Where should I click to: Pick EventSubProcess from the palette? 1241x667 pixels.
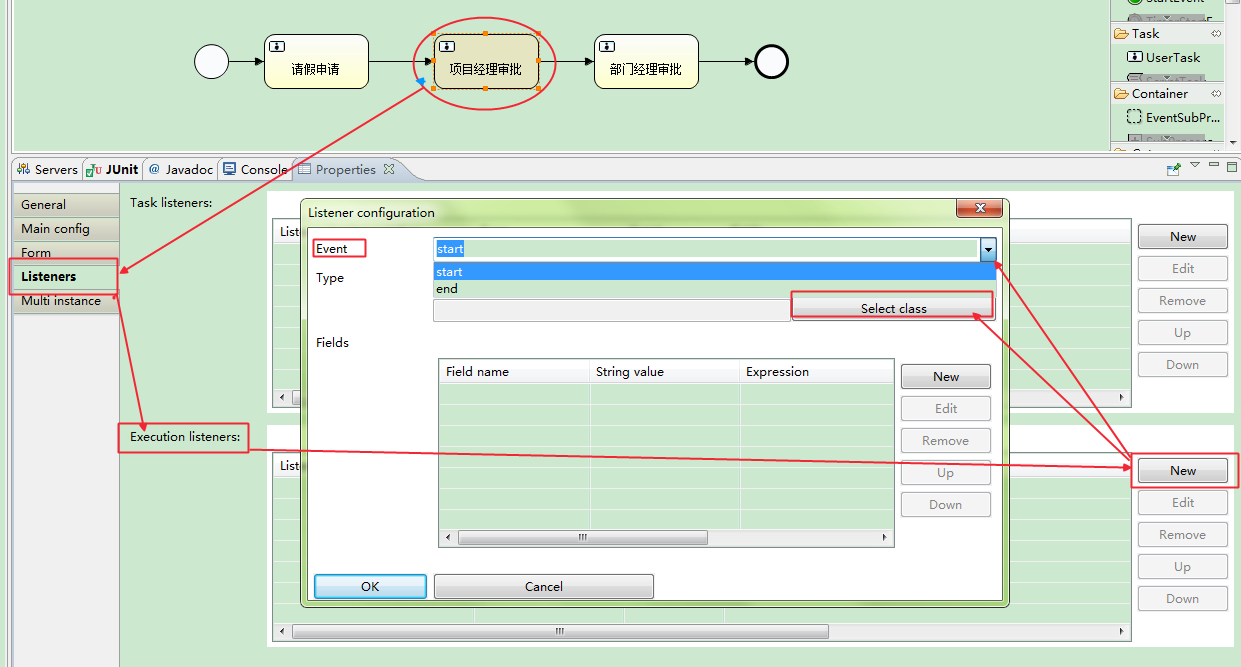(x=1174, y=117)
